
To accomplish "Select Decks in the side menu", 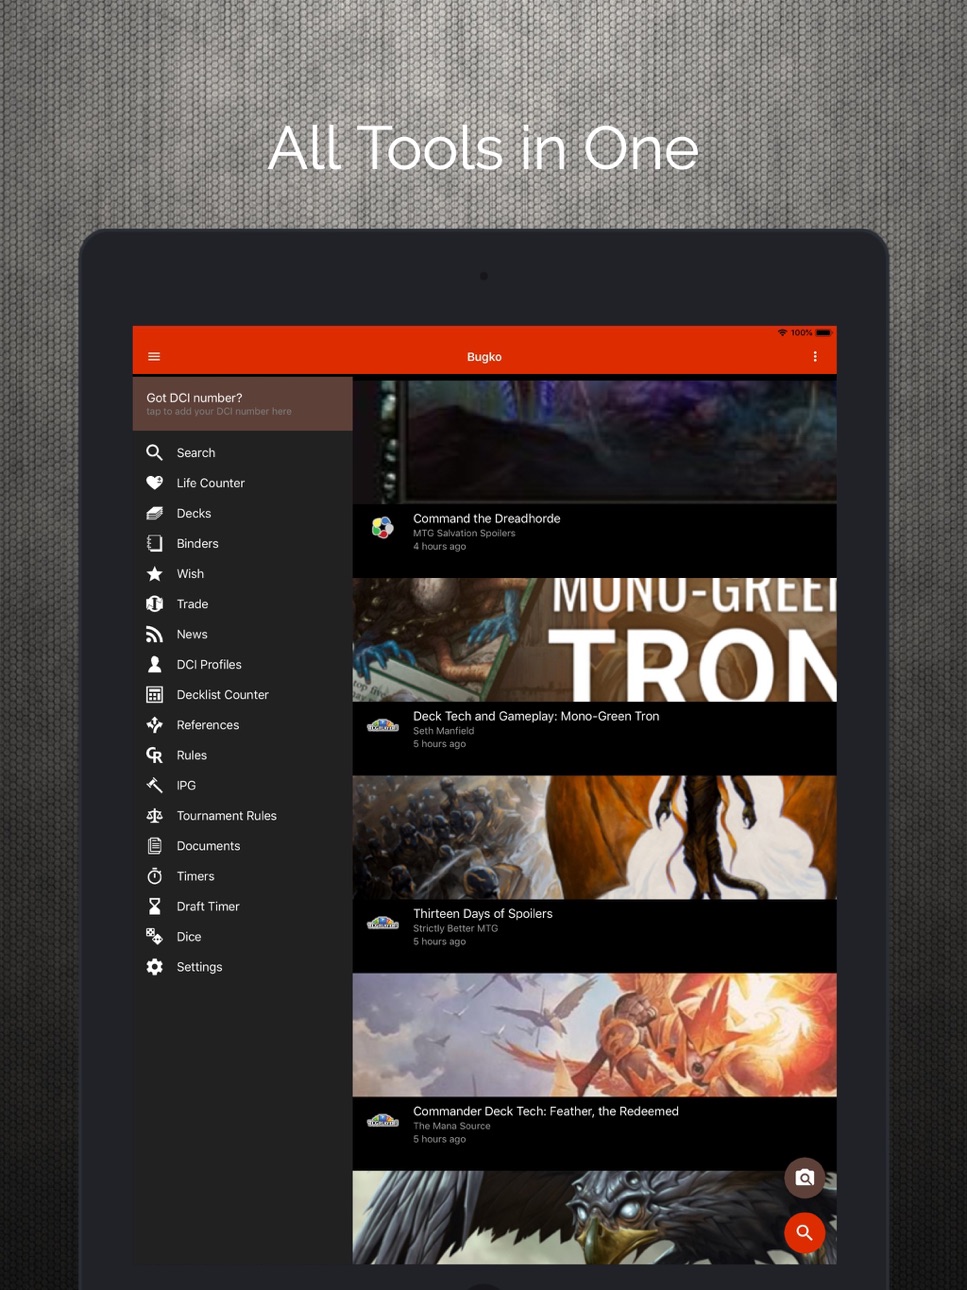I will point(194,513).
